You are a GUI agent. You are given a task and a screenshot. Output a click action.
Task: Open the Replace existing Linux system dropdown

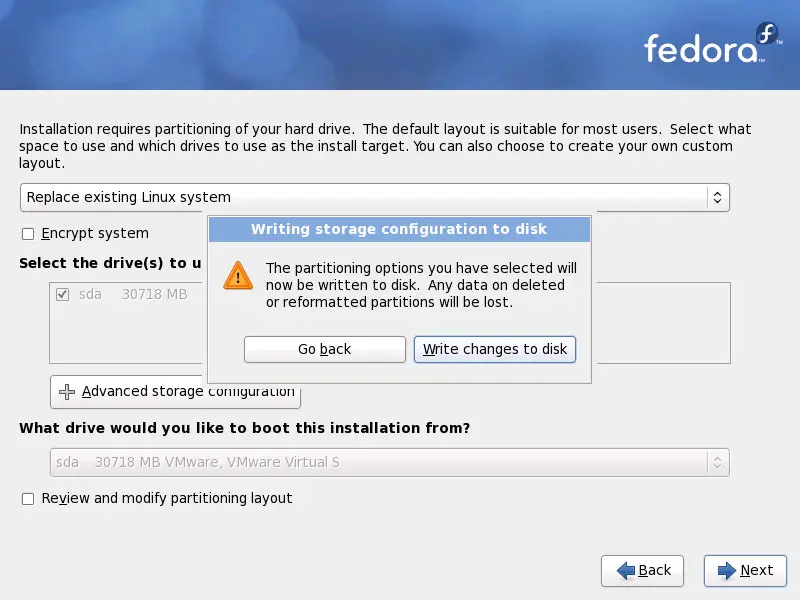[374, 197]
